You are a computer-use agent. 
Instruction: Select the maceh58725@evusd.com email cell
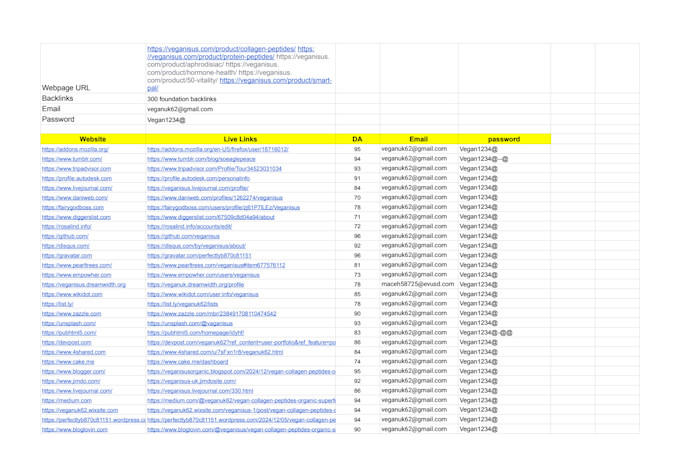418,284
